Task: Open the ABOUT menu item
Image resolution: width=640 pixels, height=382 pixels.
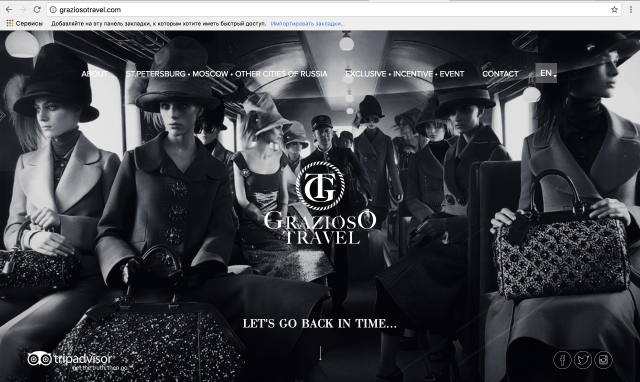Action: (95, 74)
